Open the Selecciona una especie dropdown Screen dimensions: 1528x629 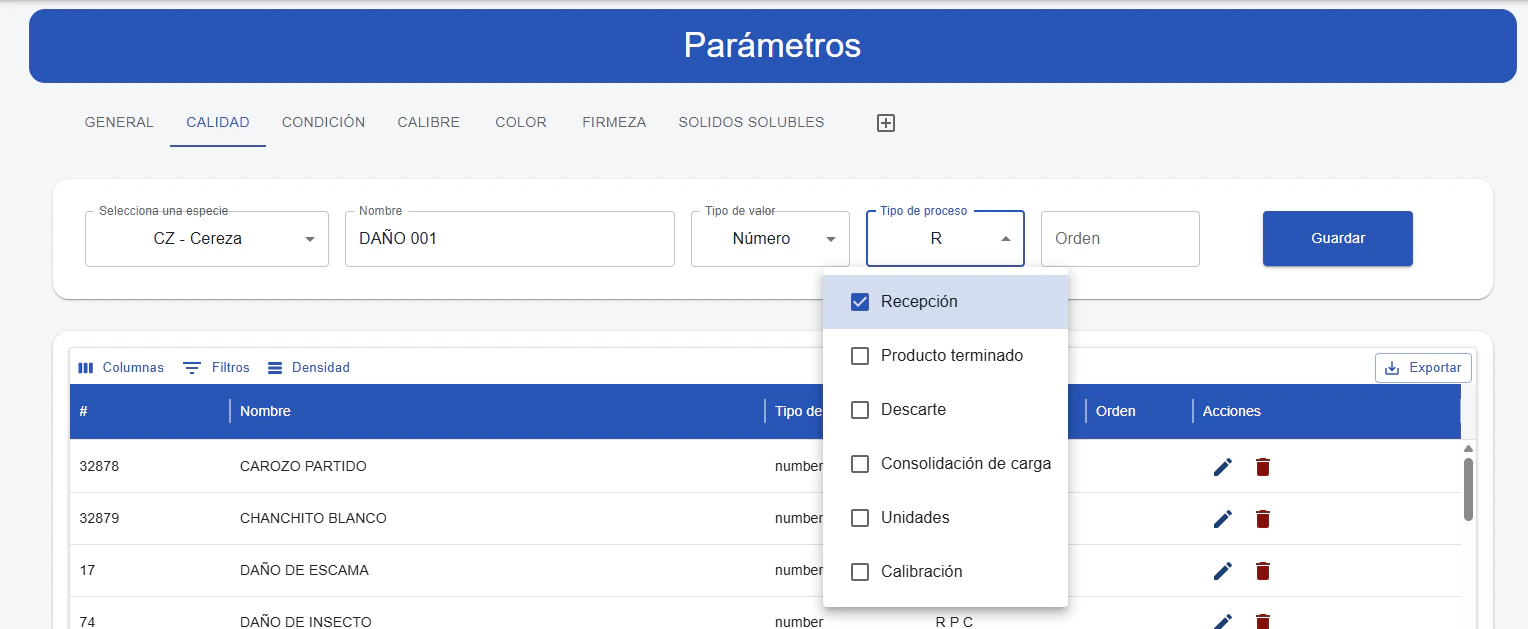point(207,239)
